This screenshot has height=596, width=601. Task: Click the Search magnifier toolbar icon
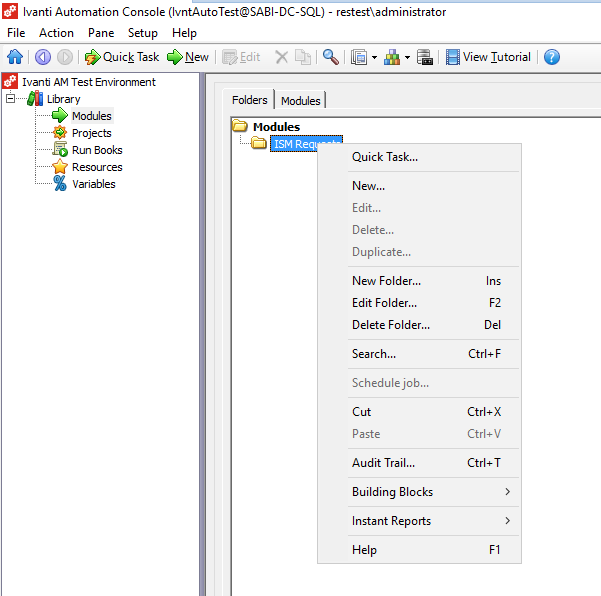coord(330,57)
